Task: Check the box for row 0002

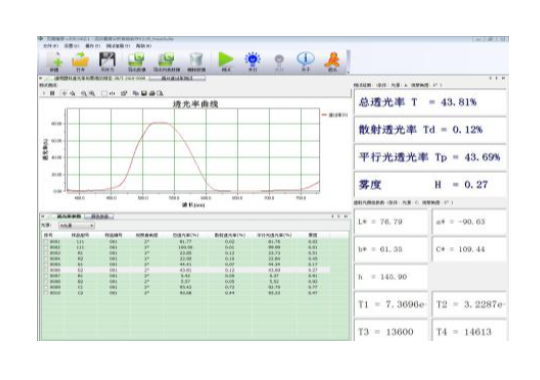Action: [46, 247]
